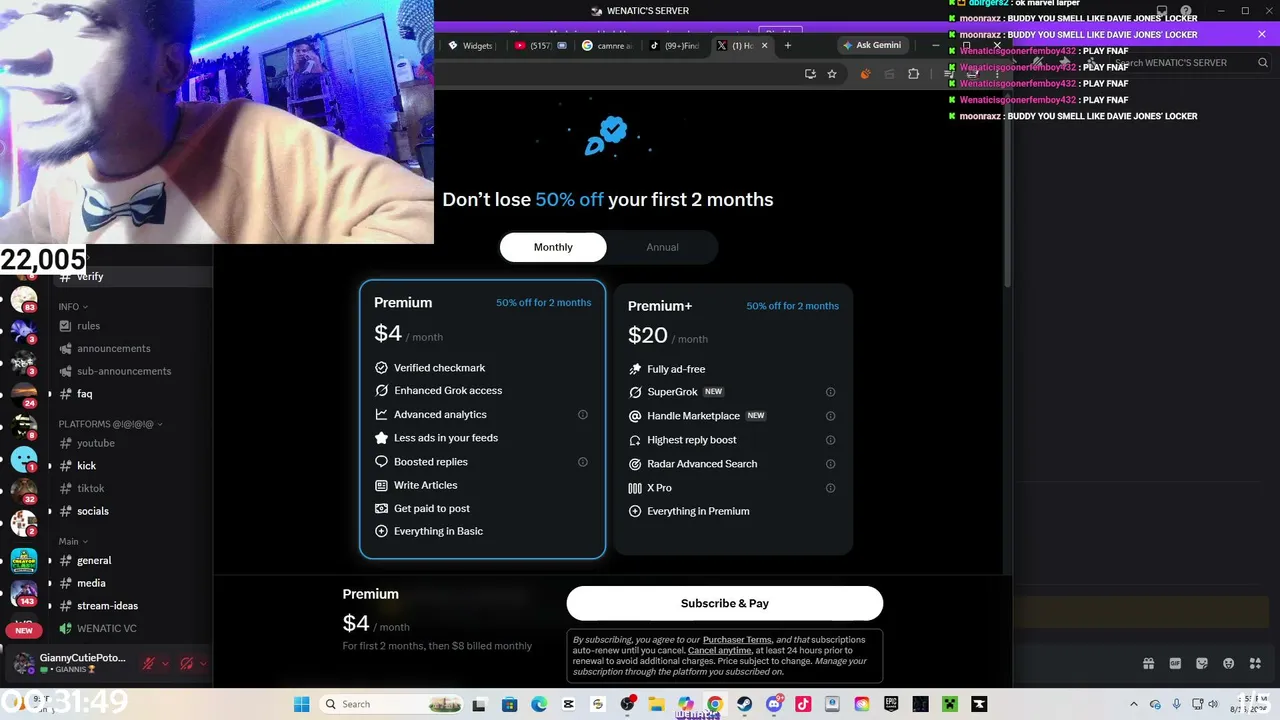Open CapCut from the taskbar
1280x720 pixels.
tap(569, 704)
